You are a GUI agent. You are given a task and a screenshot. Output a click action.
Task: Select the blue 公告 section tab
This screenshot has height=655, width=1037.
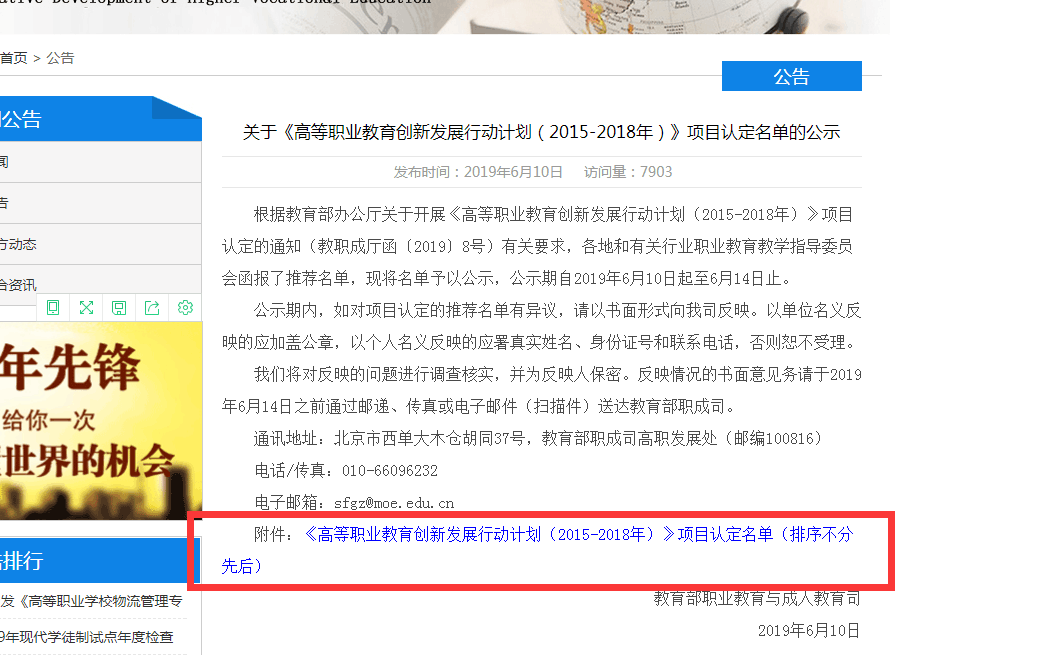tap(791, 77)
